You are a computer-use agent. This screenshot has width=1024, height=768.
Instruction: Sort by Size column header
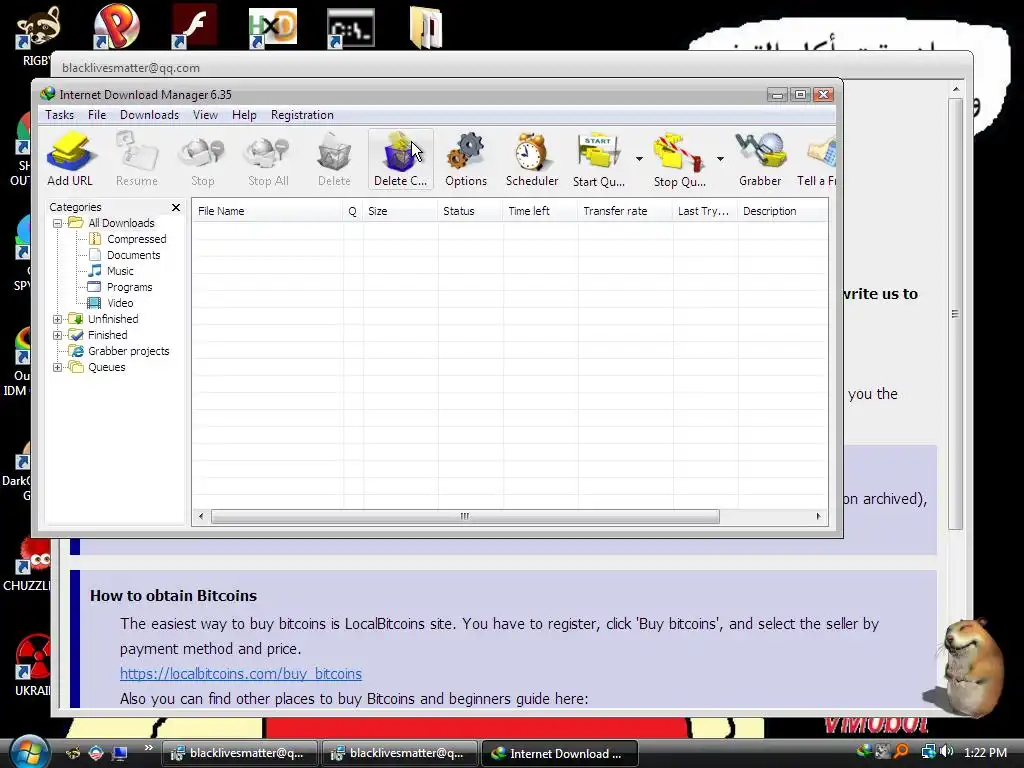point(400,211)
